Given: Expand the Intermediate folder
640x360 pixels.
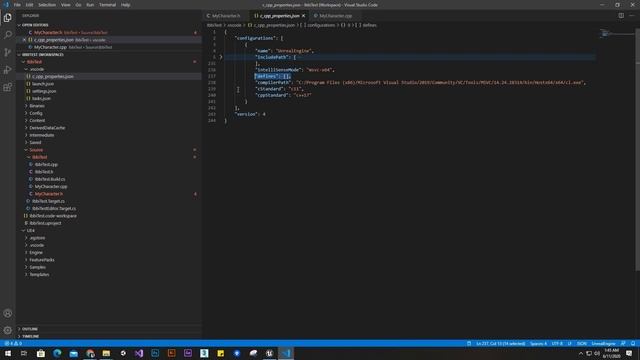Looking at the screenshot, I should (x=42, y=135).
